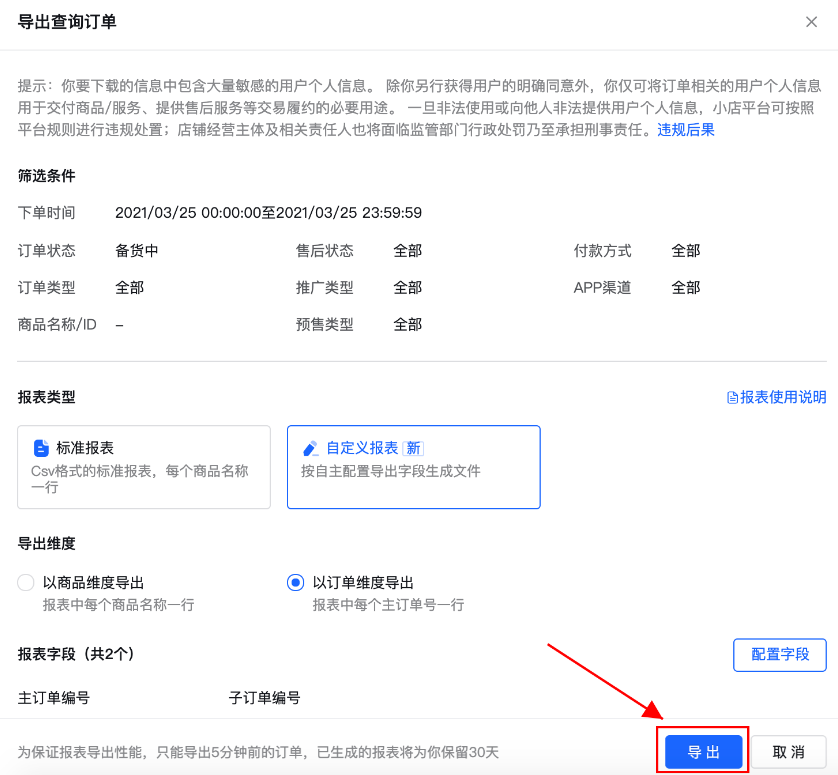Click the 商品名称/ID label

(57, 324)
